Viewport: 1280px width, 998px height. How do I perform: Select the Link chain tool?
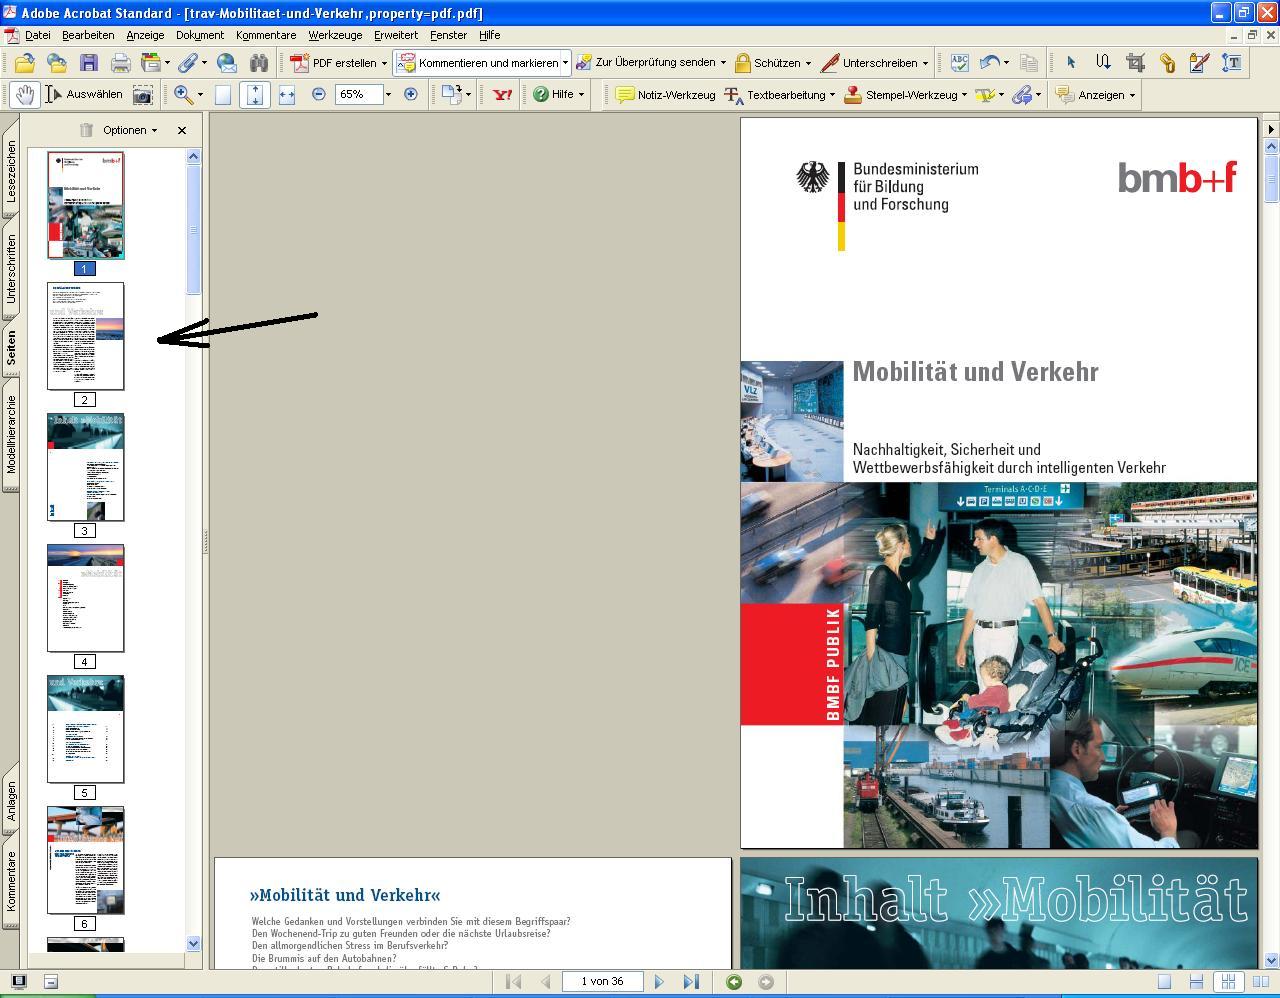tap(1167, 63)
